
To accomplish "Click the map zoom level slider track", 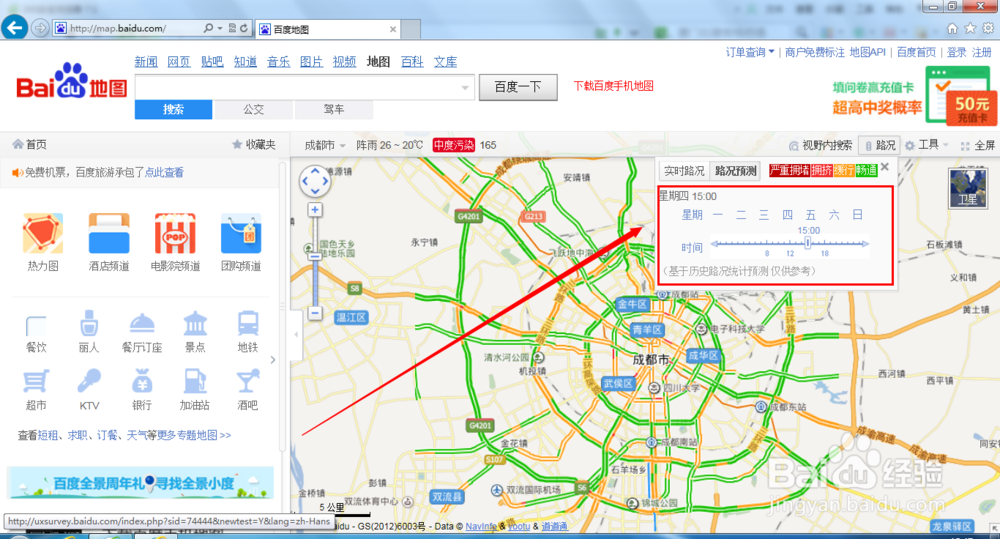I will 315,262.
